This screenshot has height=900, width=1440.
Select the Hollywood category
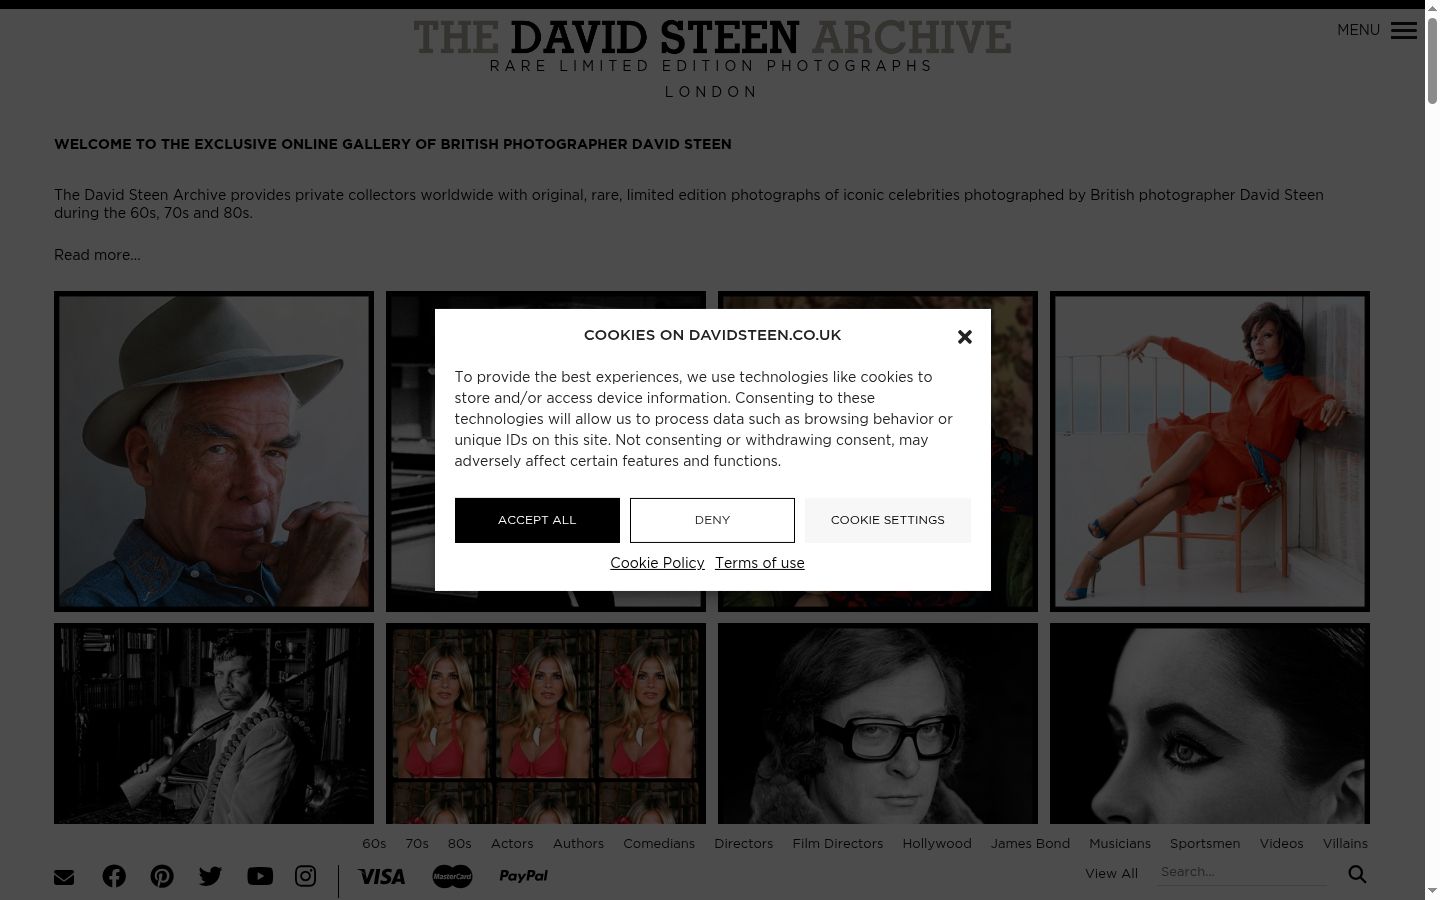(x=937, y=844)
